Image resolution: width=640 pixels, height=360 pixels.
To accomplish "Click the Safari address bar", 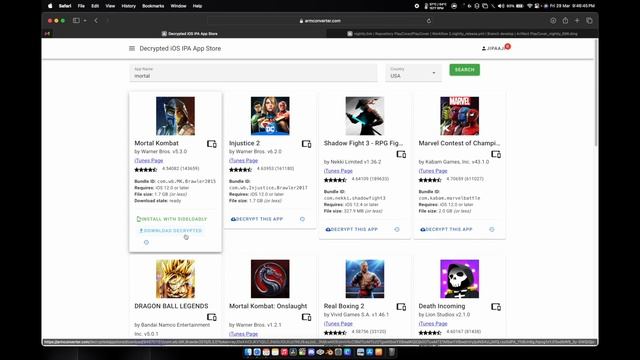I will [x=320, y=20].
